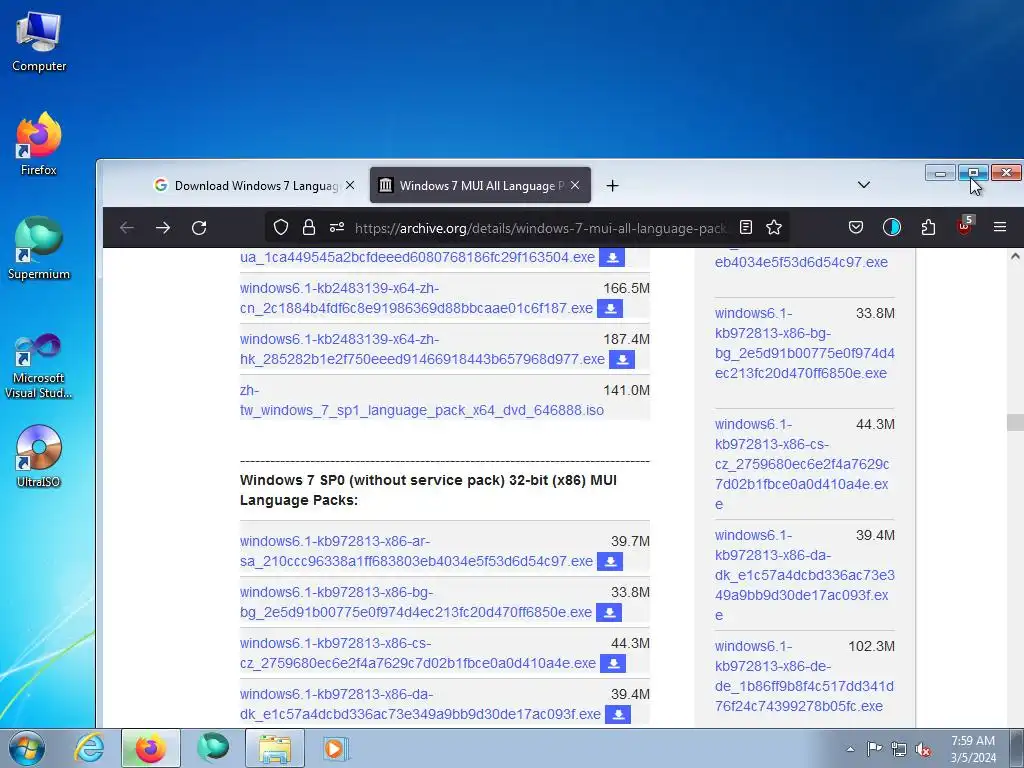This screenshot has width=1024, height=768.
Task: Launch Internet Explorer from taskbar
Action: [x=88, y=748]
